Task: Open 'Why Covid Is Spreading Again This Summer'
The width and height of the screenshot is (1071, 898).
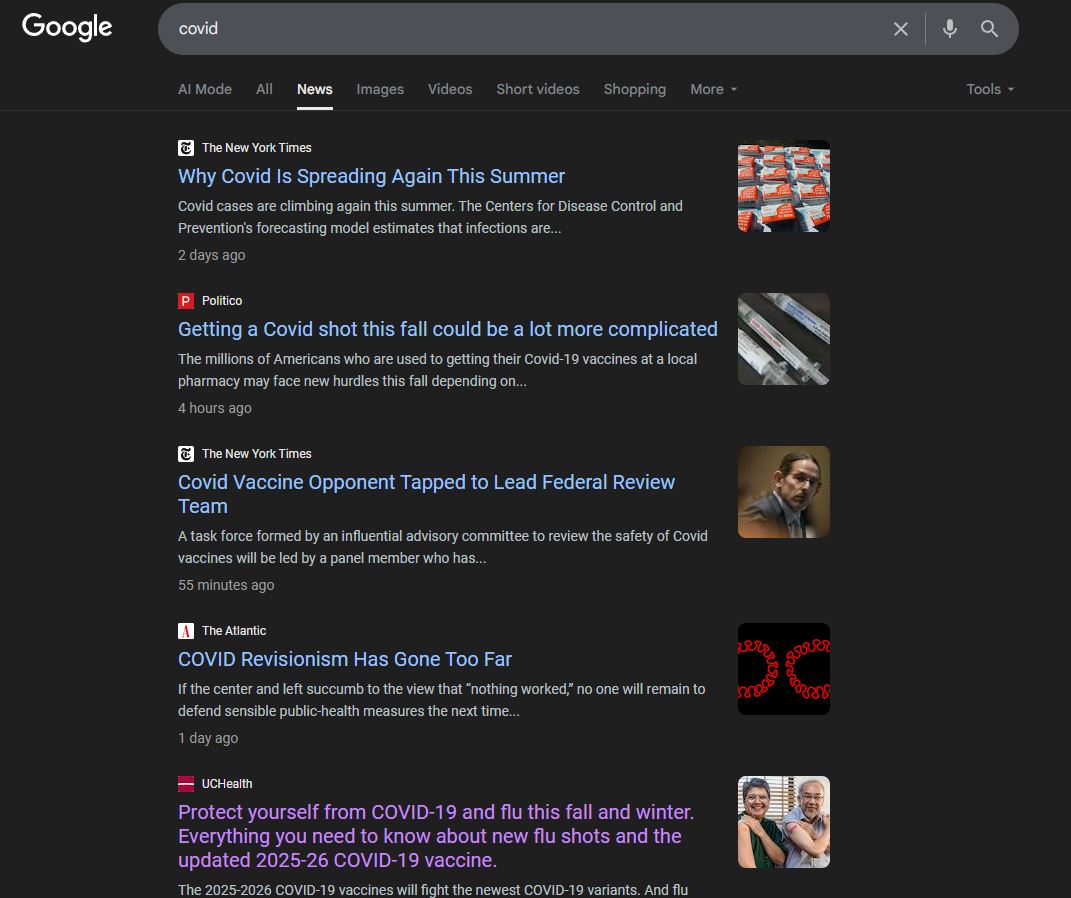Action: pyautogui.click(x=371, y=176)
